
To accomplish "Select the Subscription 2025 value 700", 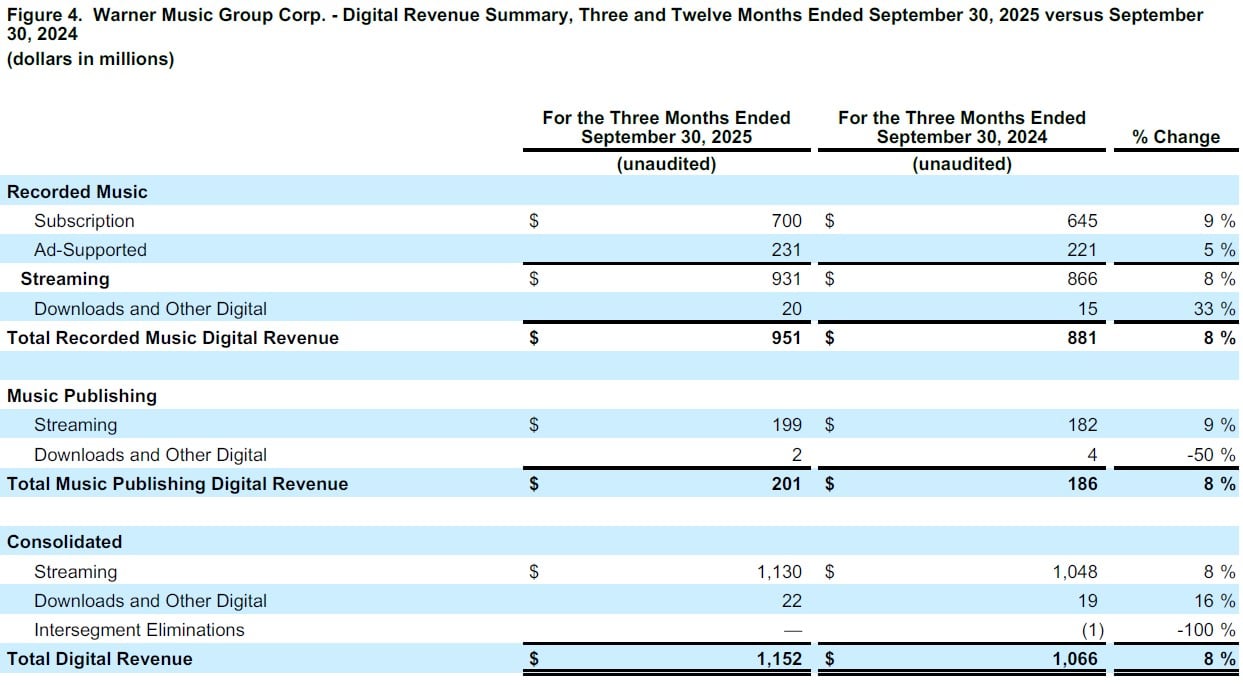I will [785, 221].
